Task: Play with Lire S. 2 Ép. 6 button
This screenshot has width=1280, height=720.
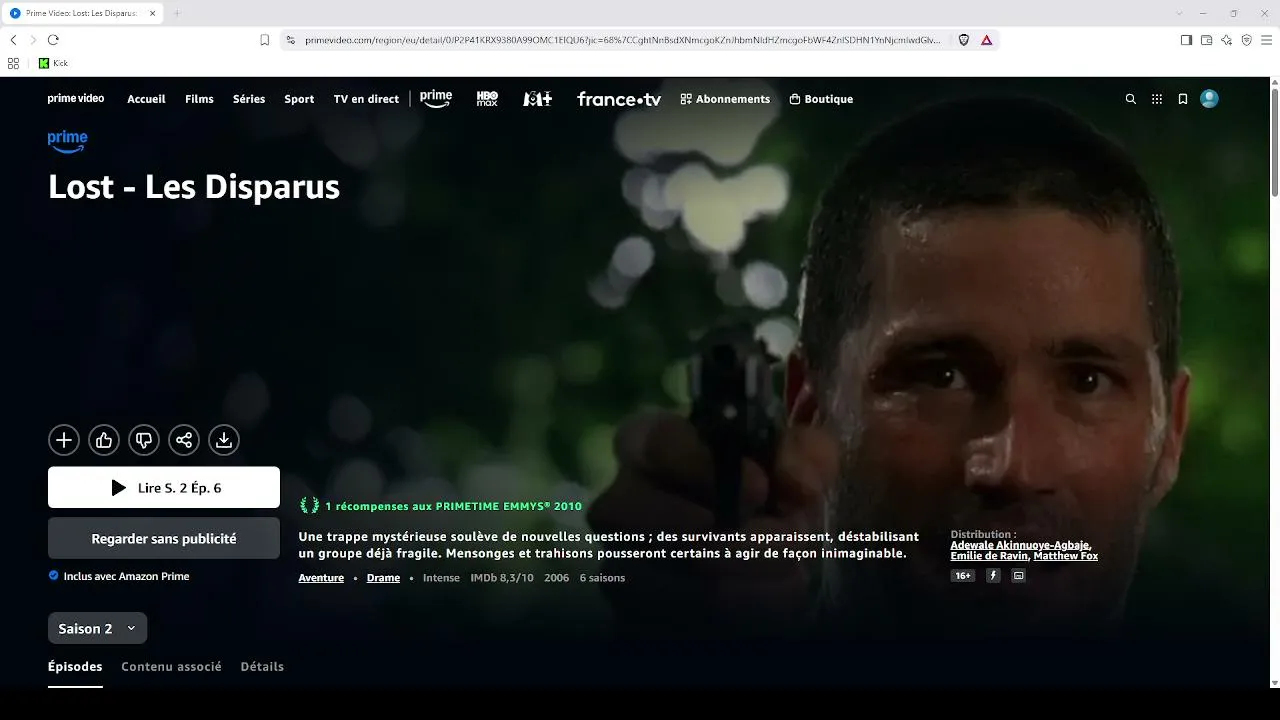Action: [164, 488]
